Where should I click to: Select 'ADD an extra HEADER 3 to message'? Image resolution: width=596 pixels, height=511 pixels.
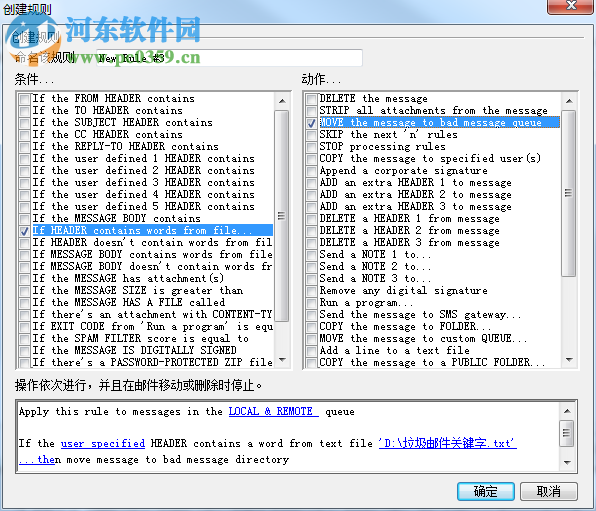pyautogui.click(x=415, y=206)
